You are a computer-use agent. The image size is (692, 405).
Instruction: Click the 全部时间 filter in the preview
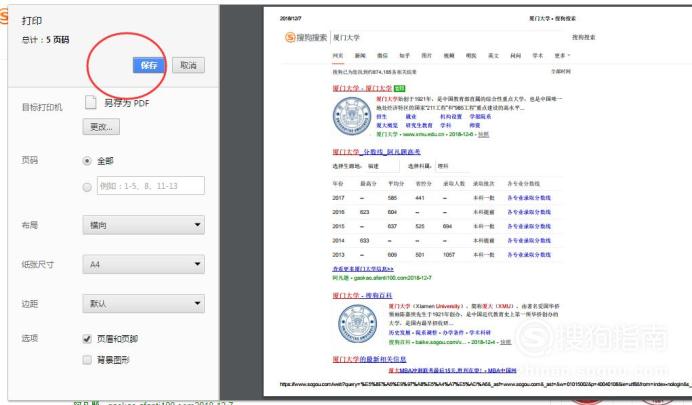click(560, 71)
